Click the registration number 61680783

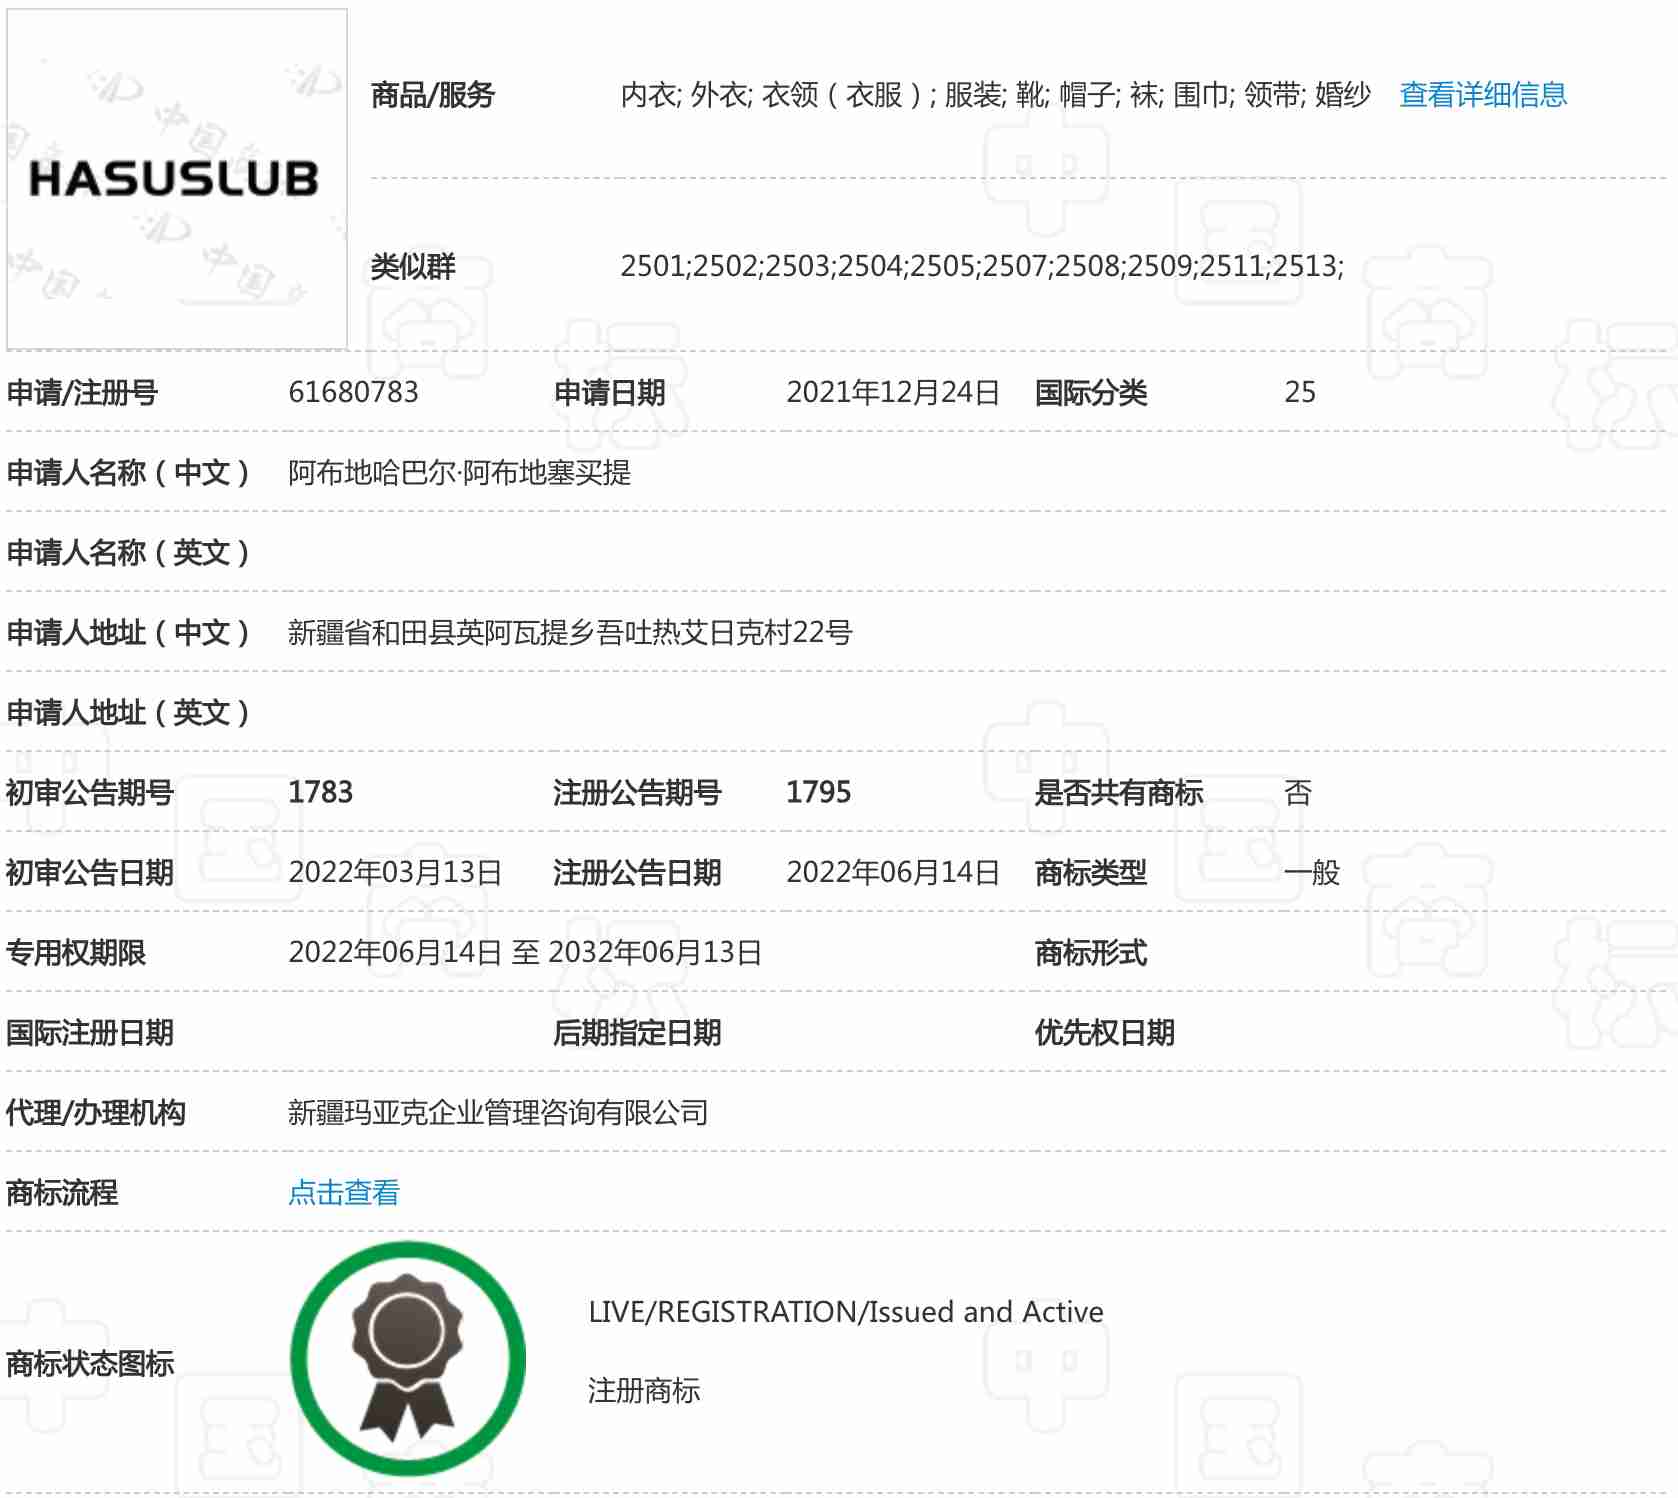click(x=353, y=392)
